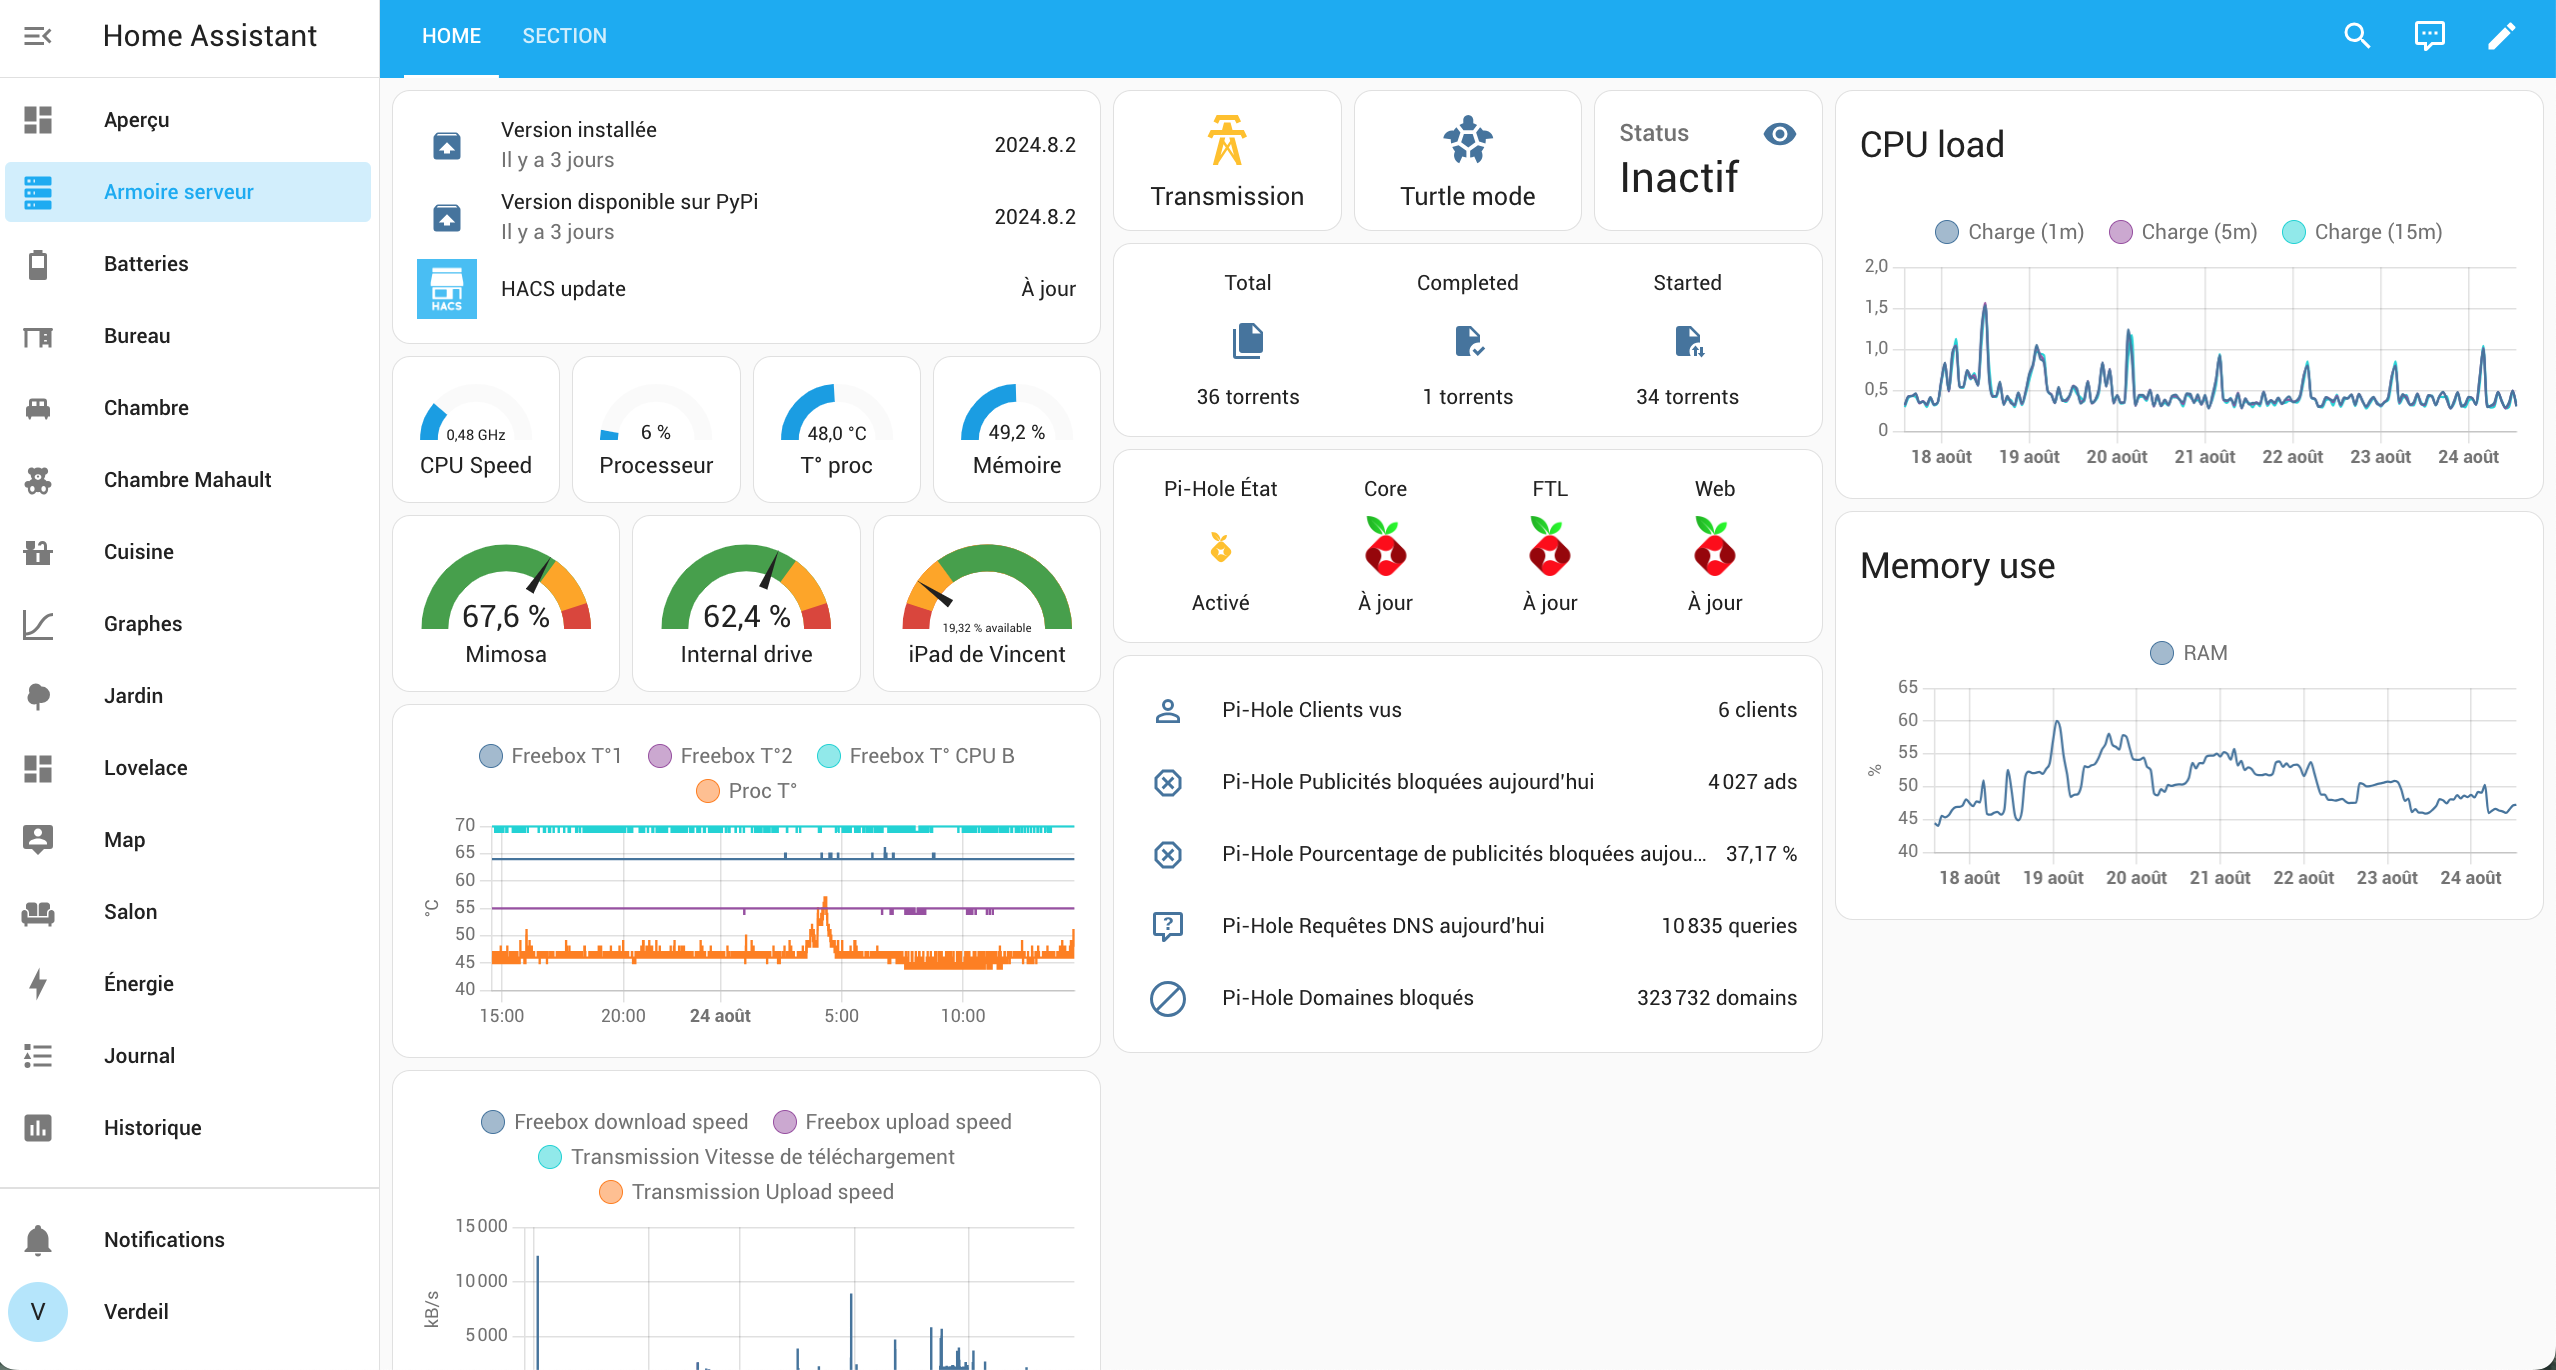Open the Jardin tree icon

38,696
